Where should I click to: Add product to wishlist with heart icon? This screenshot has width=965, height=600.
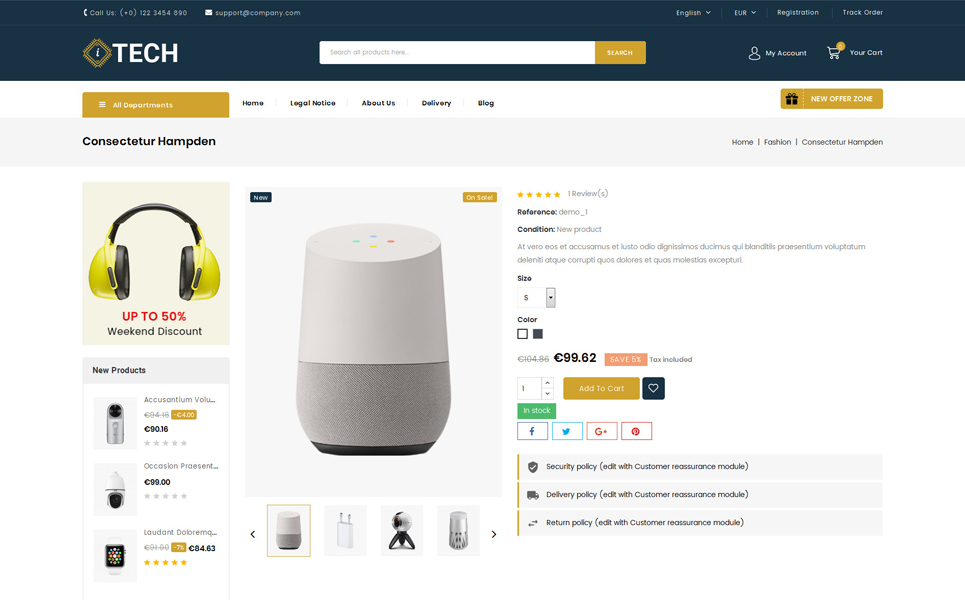click(653, 388)
